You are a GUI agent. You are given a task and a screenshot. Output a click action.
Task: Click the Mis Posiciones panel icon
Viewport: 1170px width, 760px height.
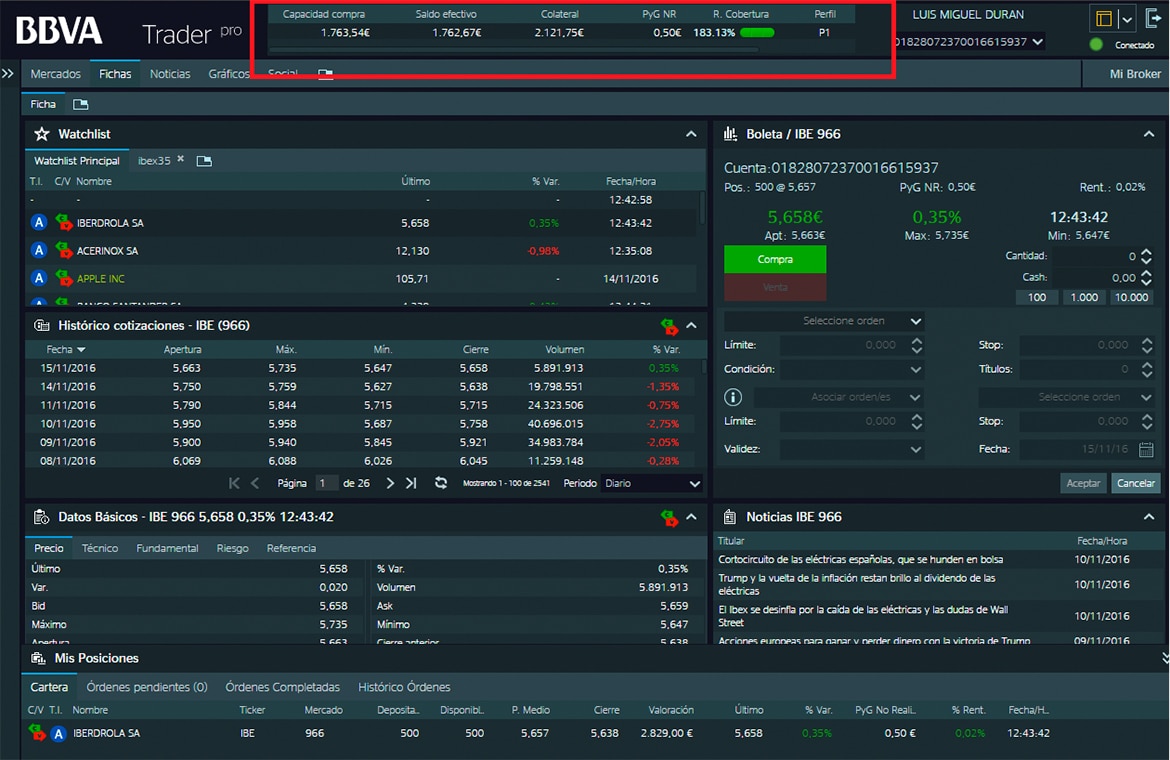(38, 658)
